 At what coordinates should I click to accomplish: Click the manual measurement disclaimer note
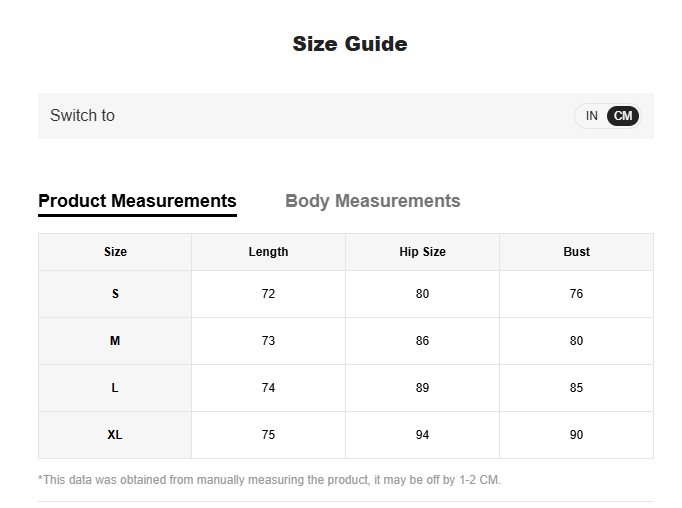point(269,480)
